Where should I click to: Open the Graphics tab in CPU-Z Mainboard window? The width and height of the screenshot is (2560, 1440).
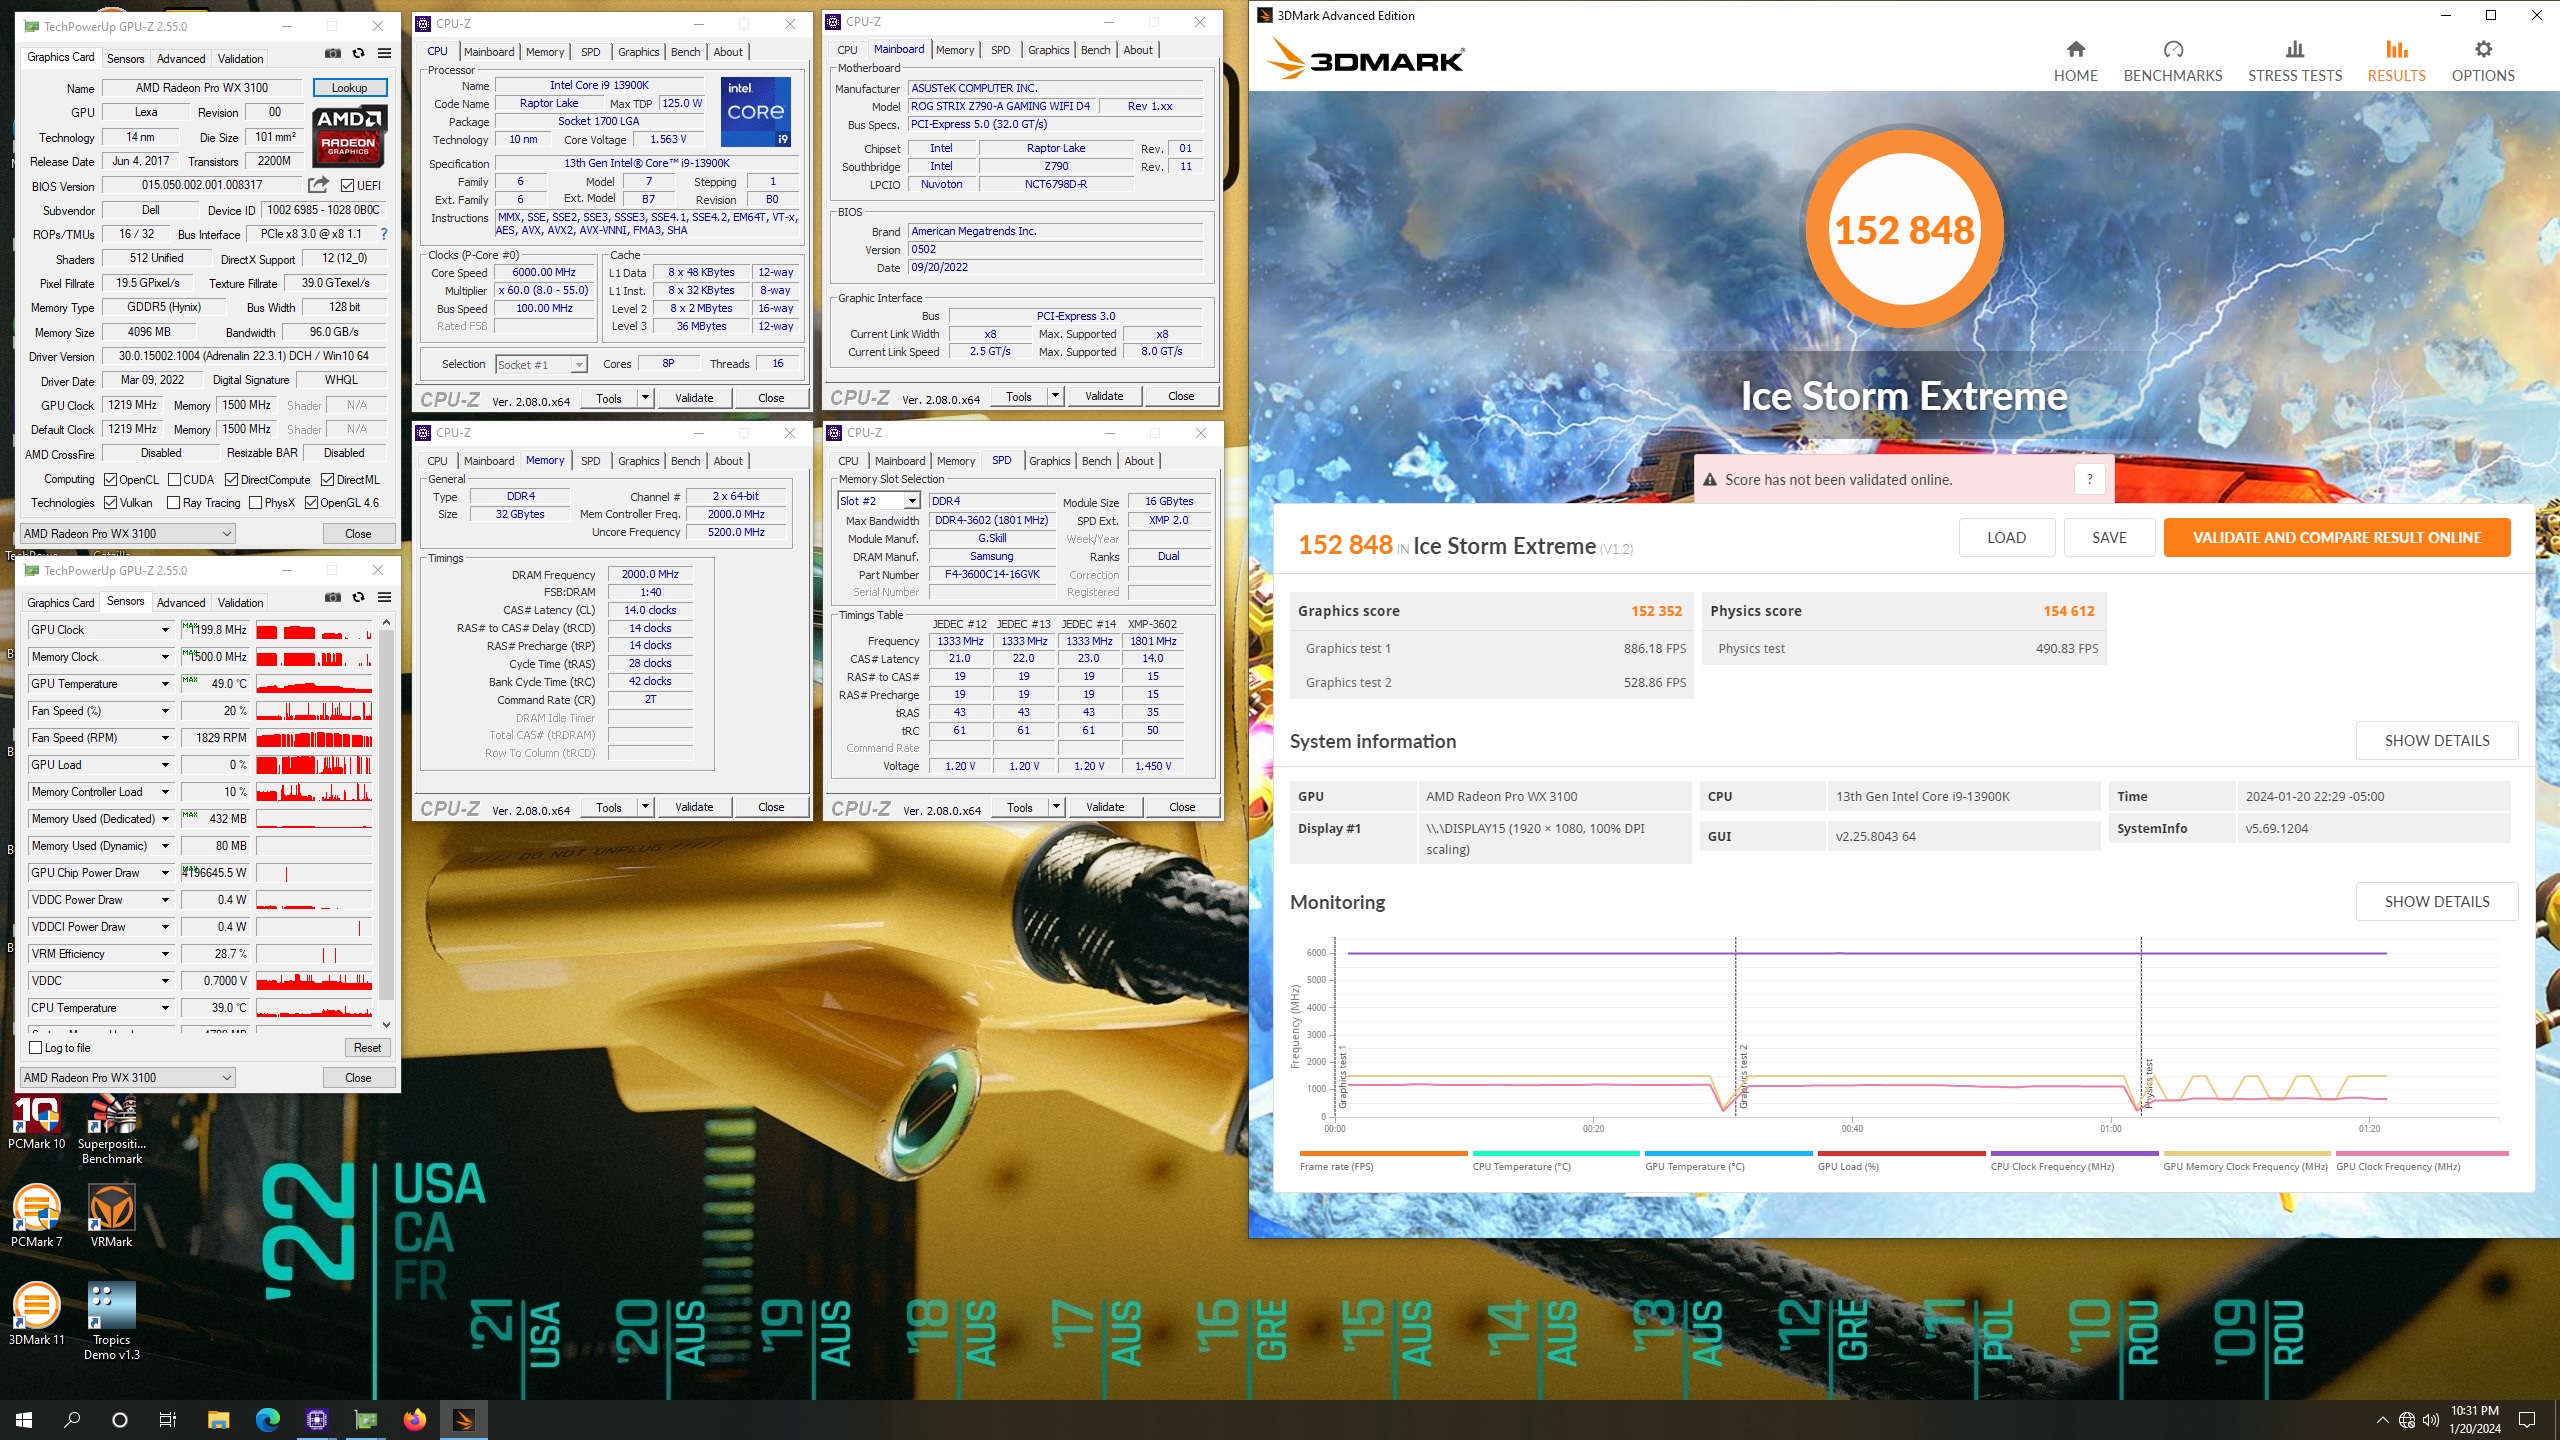pyautogui.click(x=1048, y=50)
